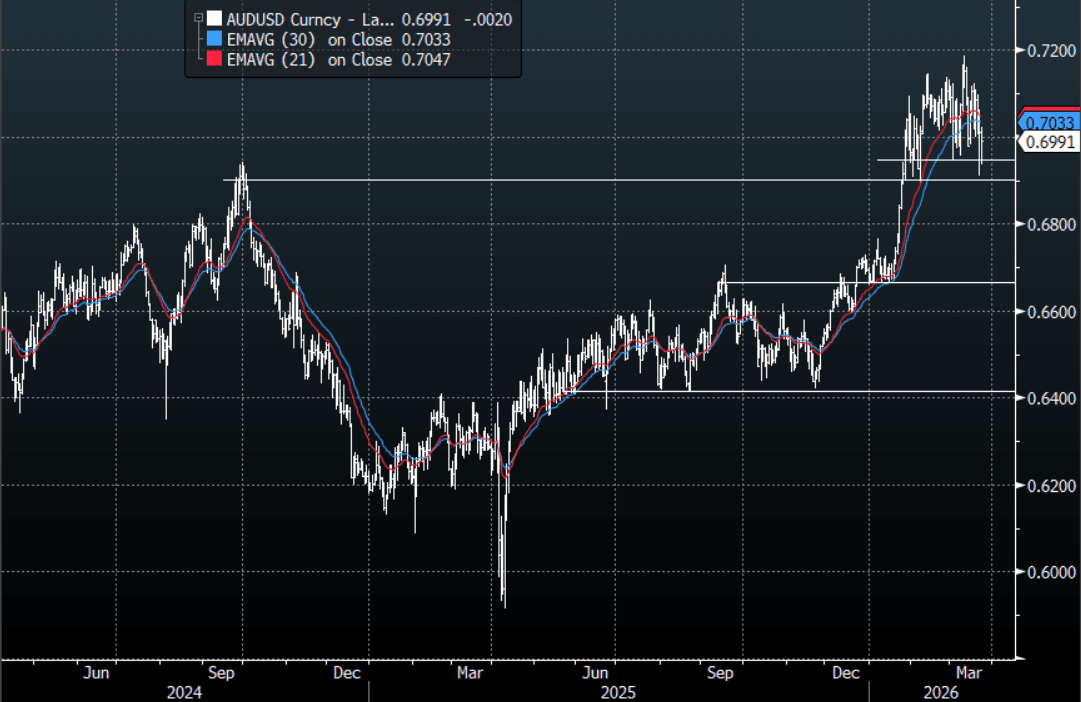Click the red EMAVG (21) color swatch
The image size is (1081, 702).
[213, 59]
